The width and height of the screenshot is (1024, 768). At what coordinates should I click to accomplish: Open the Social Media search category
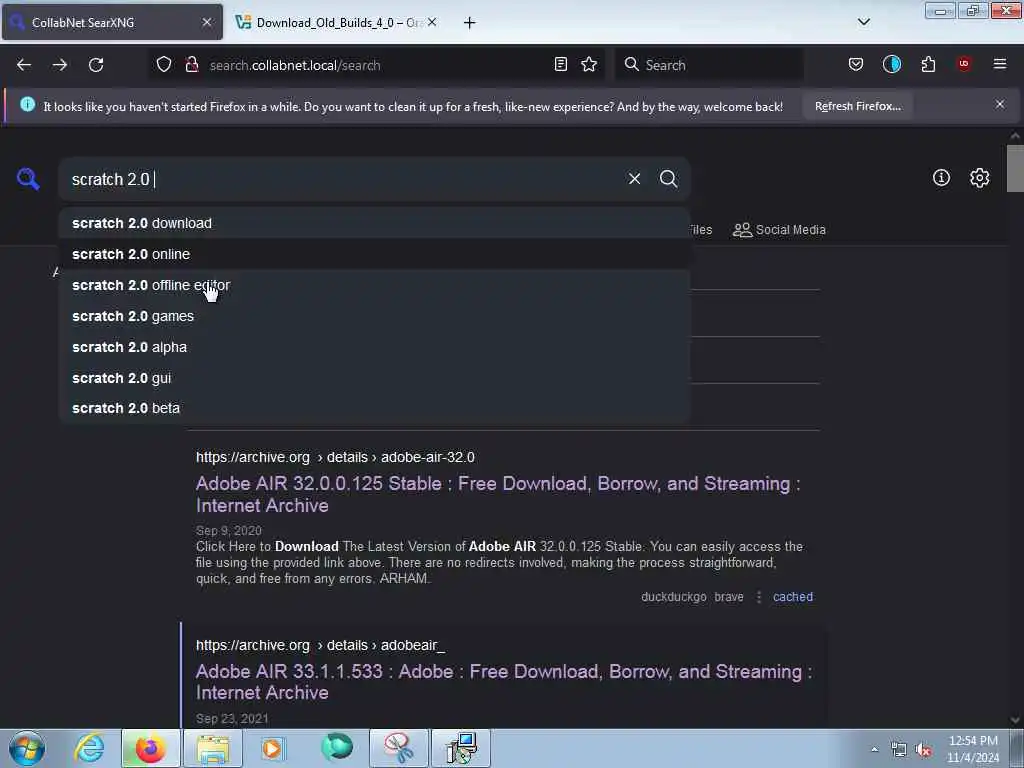[x=779, y=230]
